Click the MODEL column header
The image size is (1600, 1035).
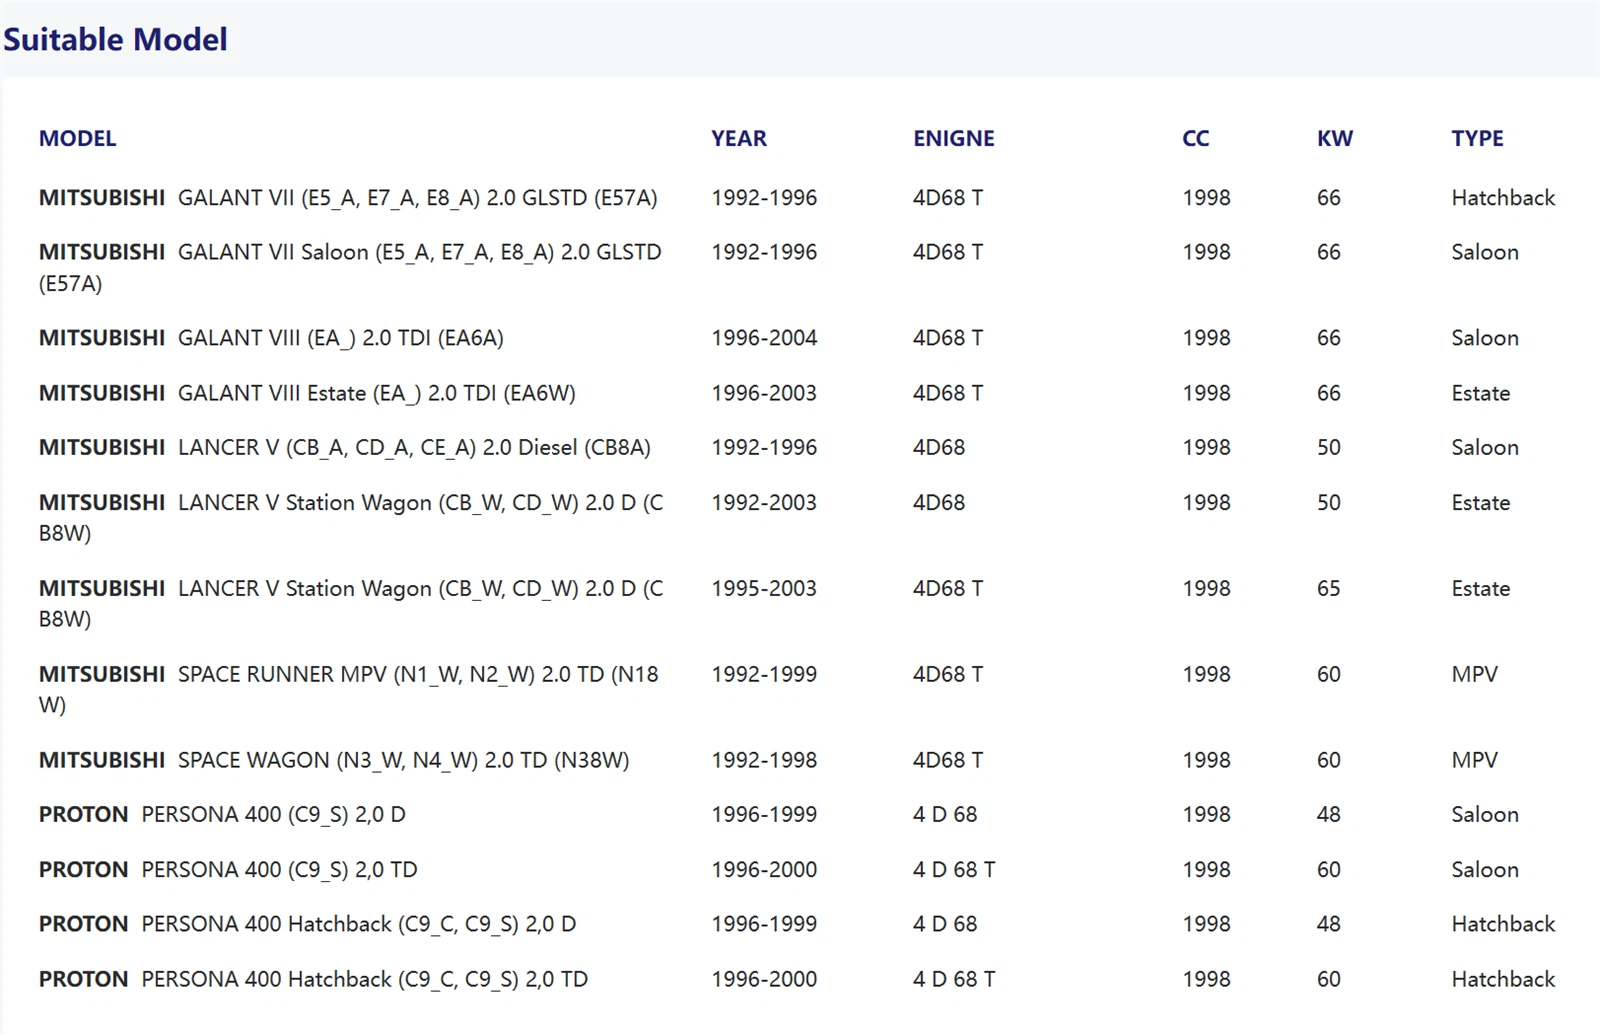(77, 139)
